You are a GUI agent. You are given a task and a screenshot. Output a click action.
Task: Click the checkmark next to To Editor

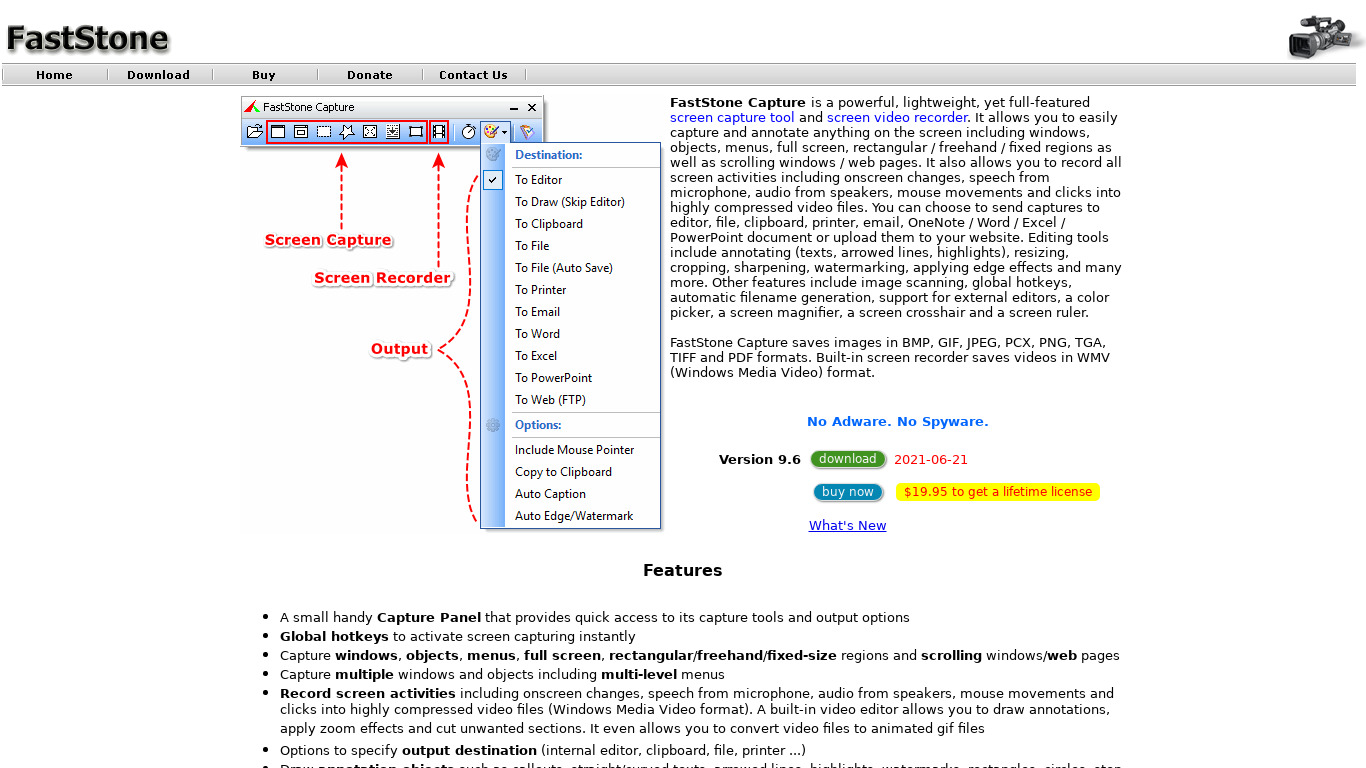(493, 180)
